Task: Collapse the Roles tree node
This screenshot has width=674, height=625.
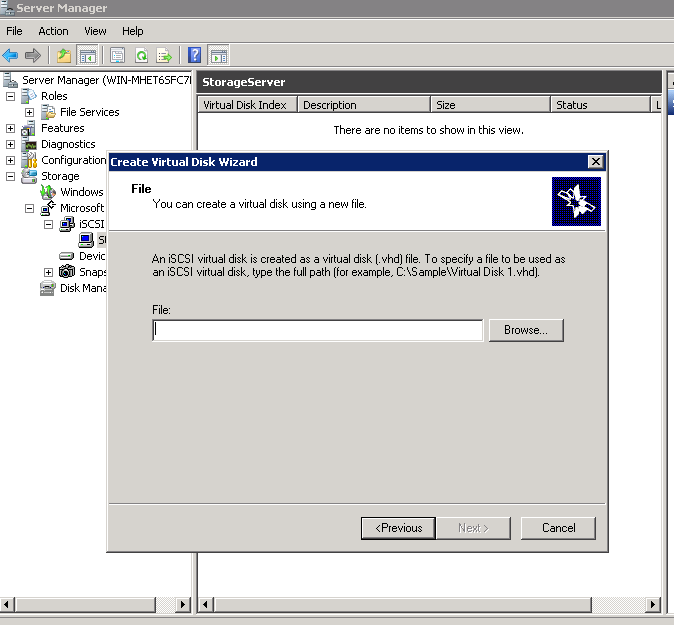Action: click(11, 96)
